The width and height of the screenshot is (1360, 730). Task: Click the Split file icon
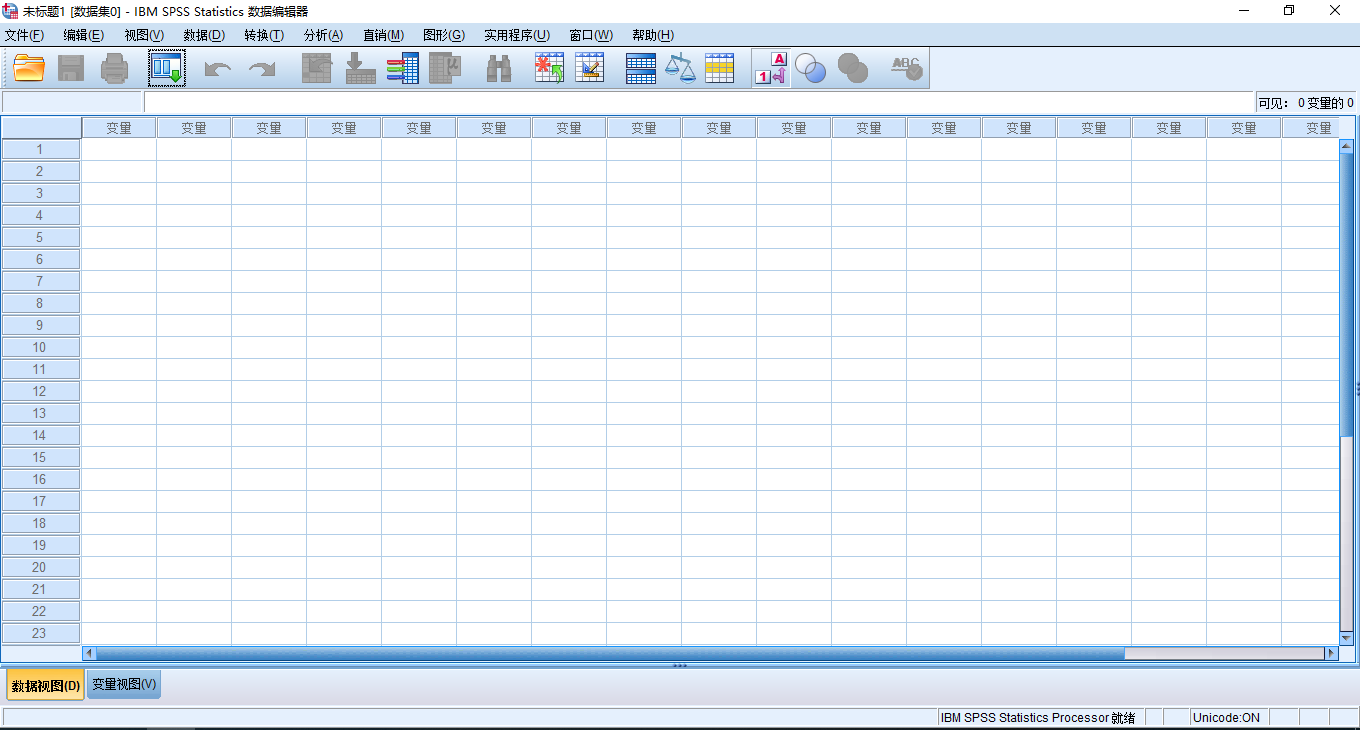[641, 68]
